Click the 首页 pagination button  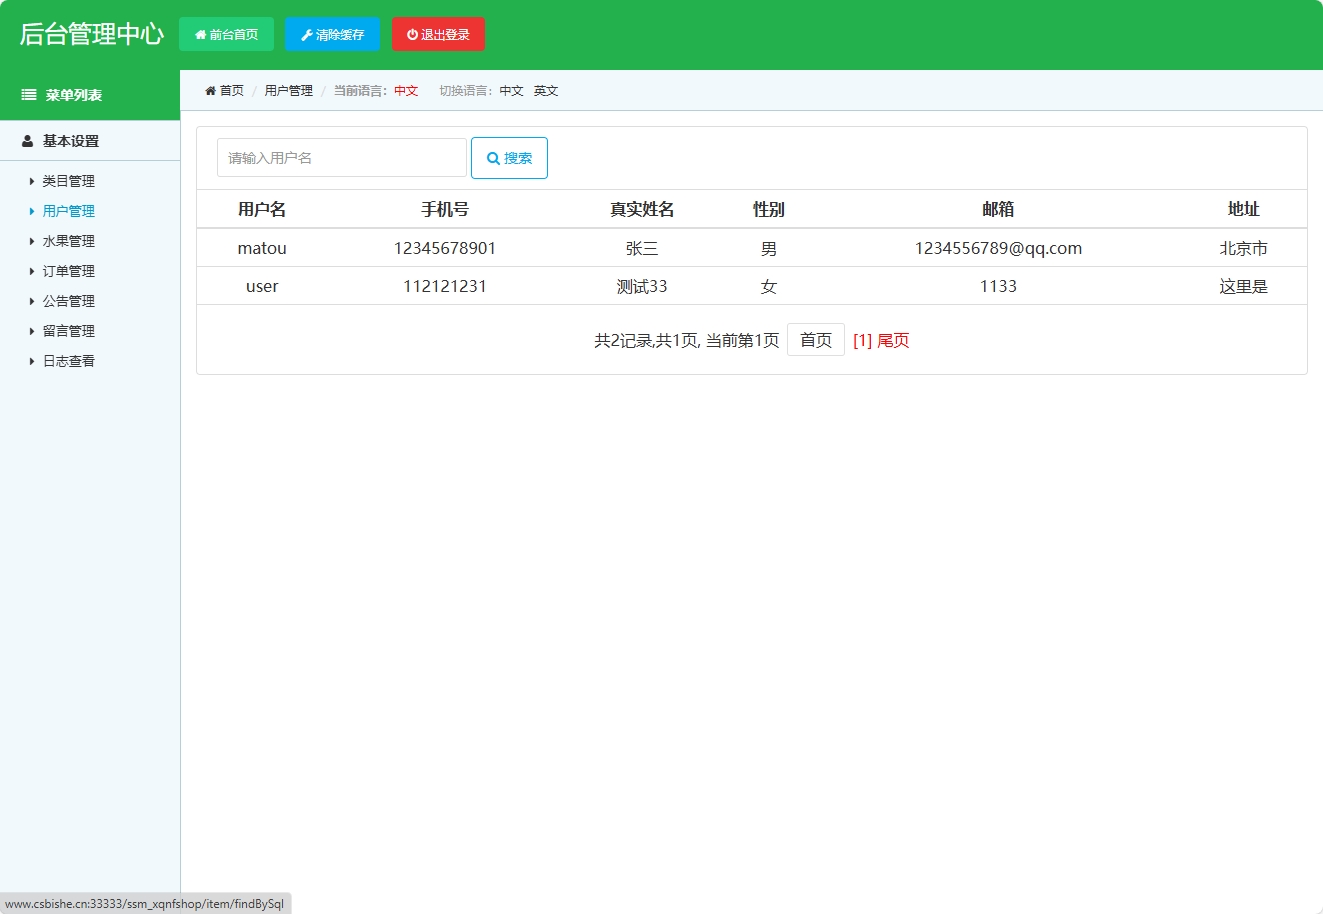816,340
